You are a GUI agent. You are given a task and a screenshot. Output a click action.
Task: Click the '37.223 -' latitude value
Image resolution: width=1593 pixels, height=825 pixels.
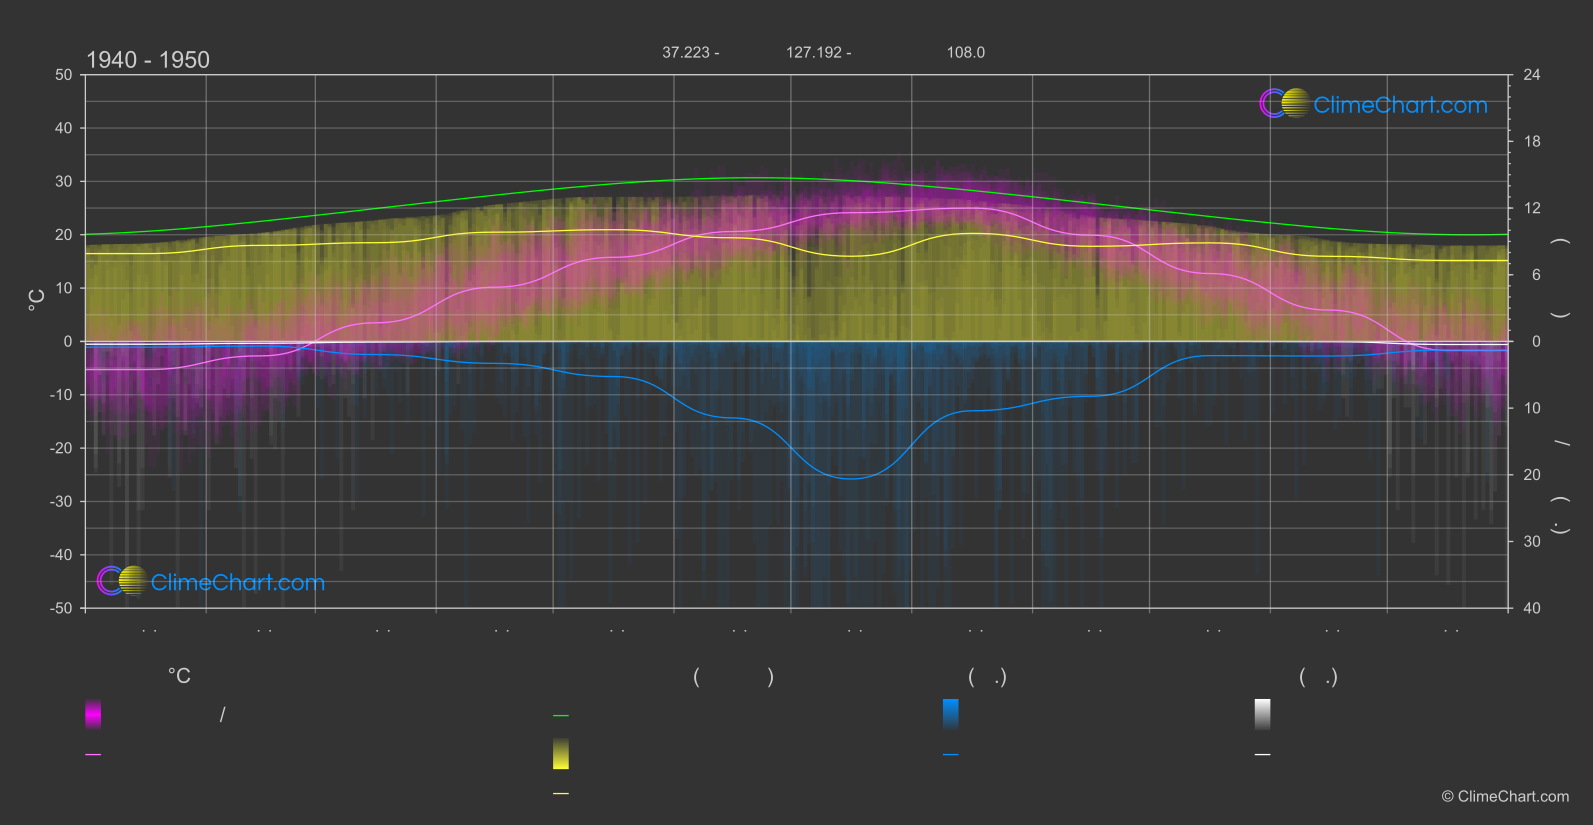tap(691, 52)
